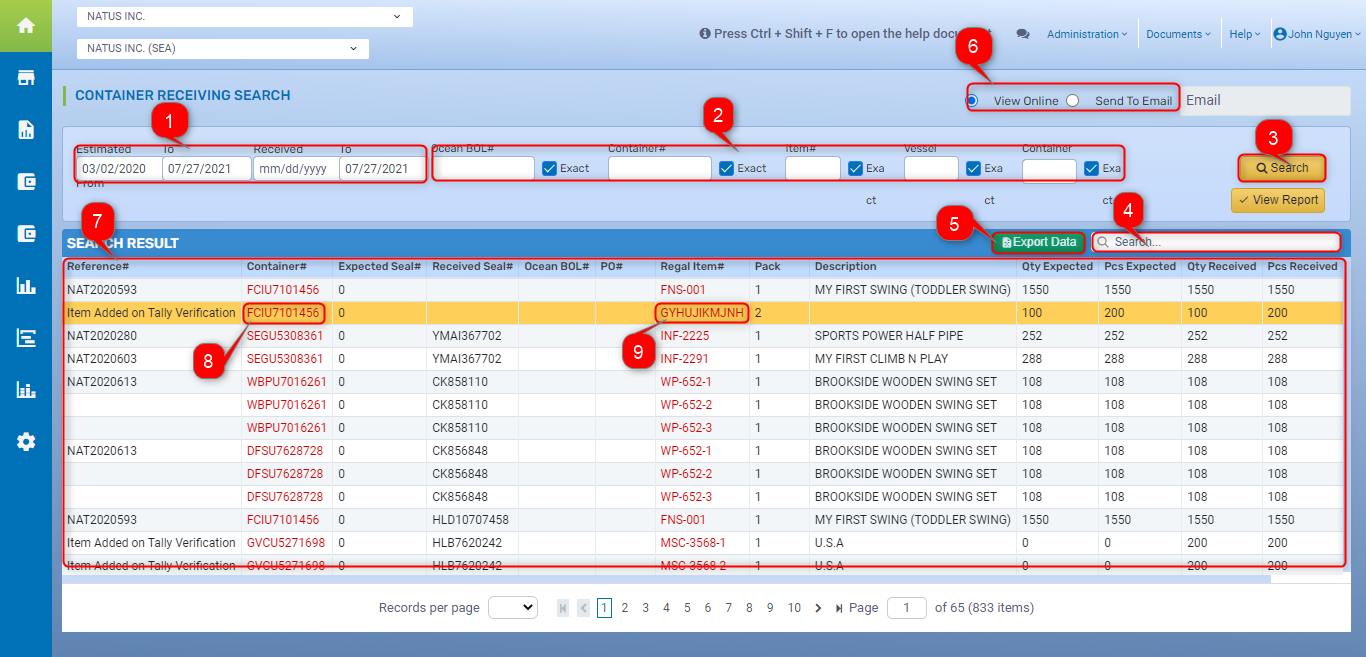Open the document report icon in sidebar
The height and width of the screenshot is (657, 1366).
click(x=26, y=129)
